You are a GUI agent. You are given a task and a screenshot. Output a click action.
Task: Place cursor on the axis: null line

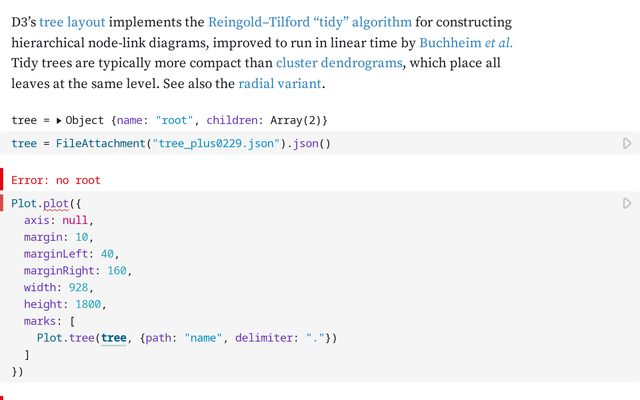(56, 220)
